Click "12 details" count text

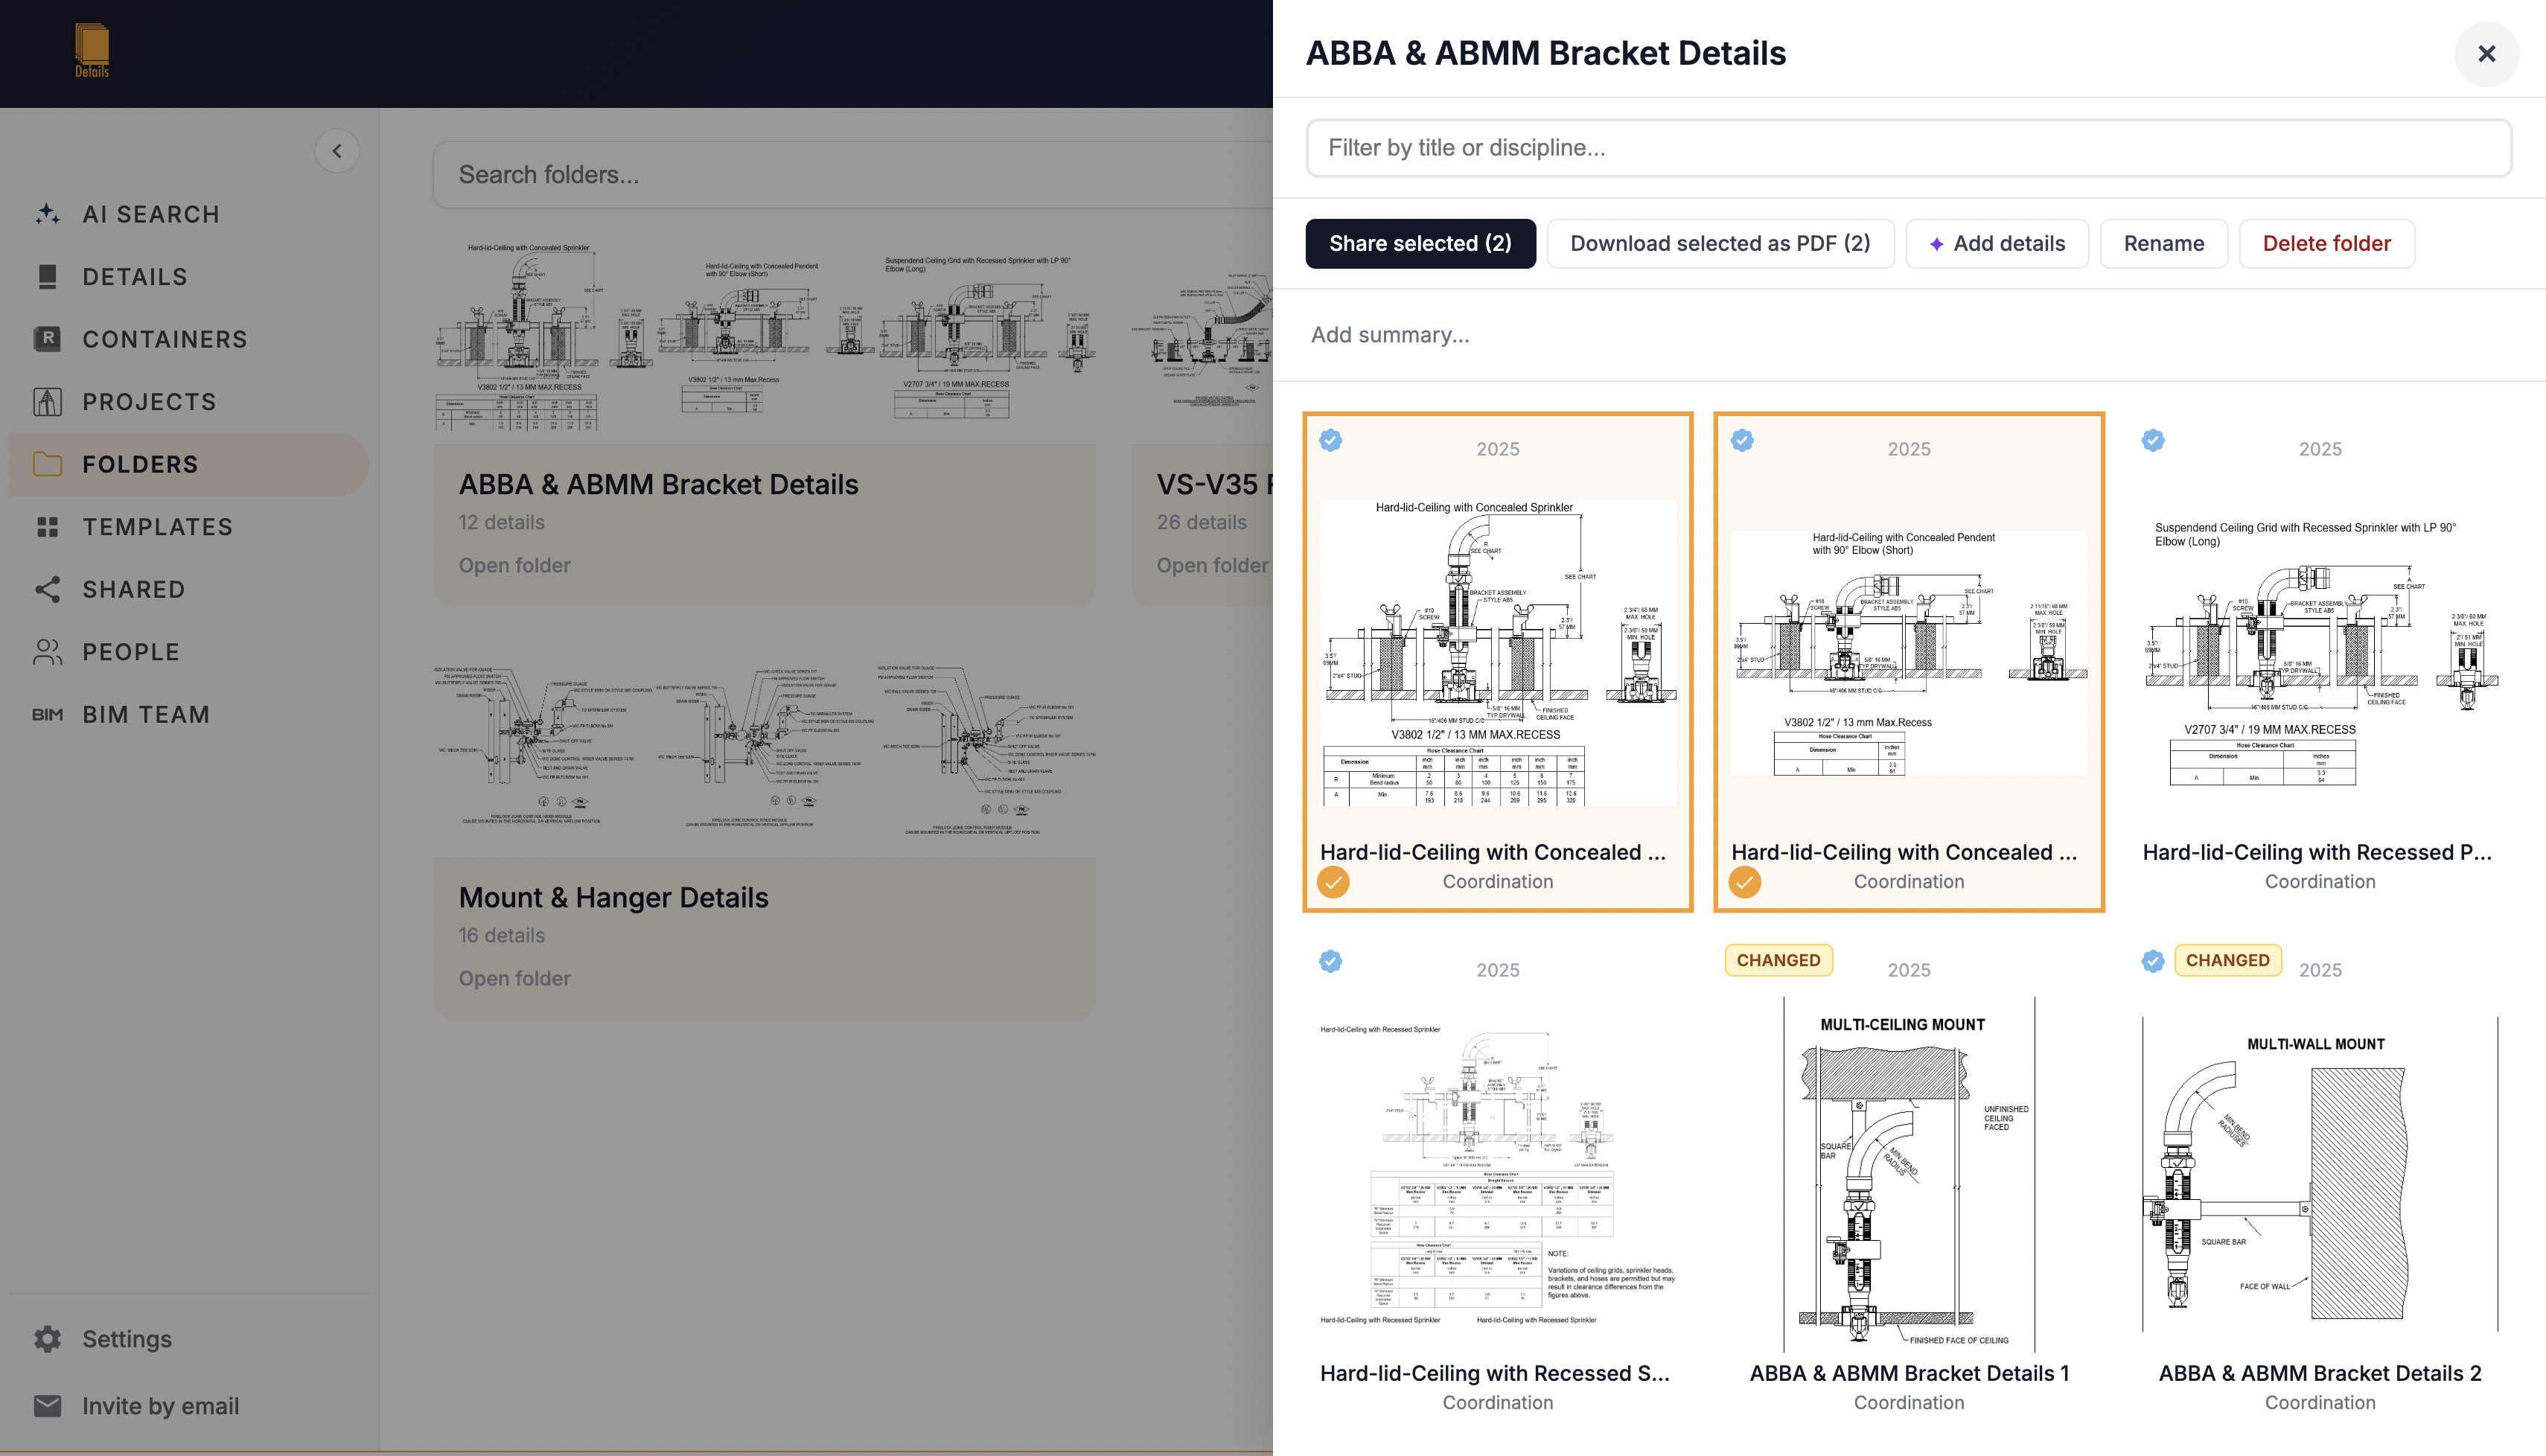point(502,522)
